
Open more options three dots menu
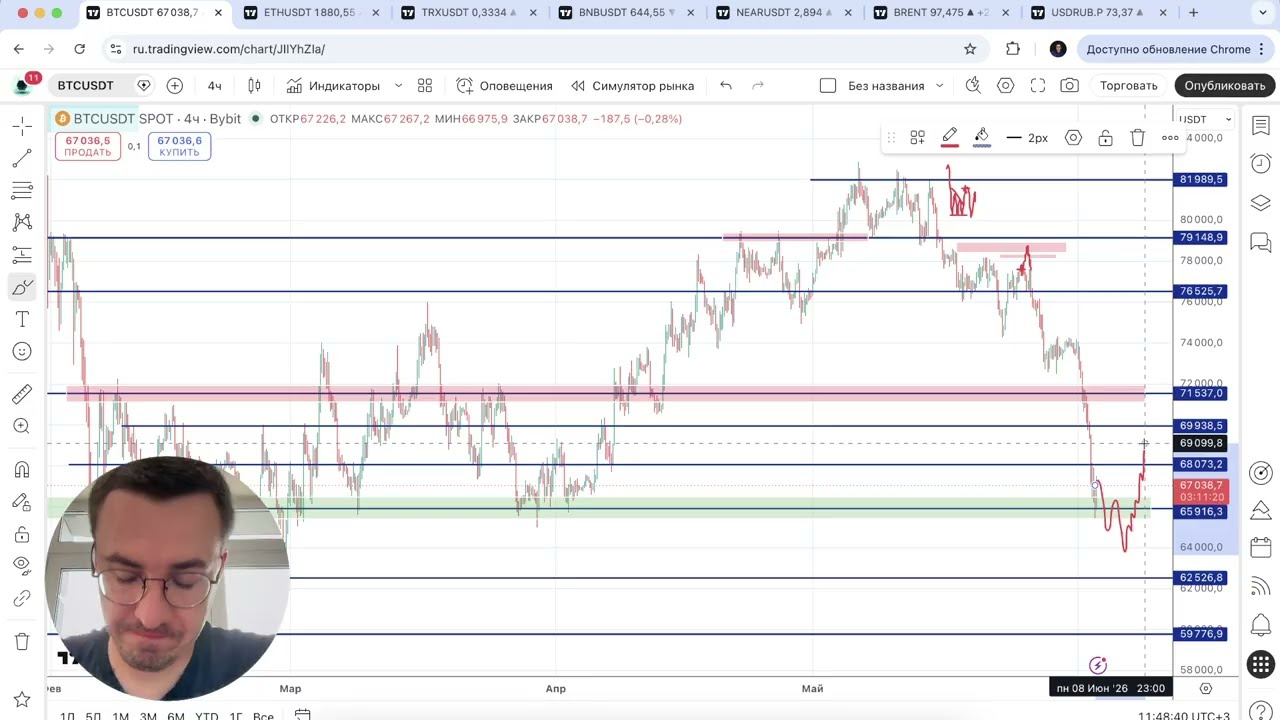coord(1170,138)
